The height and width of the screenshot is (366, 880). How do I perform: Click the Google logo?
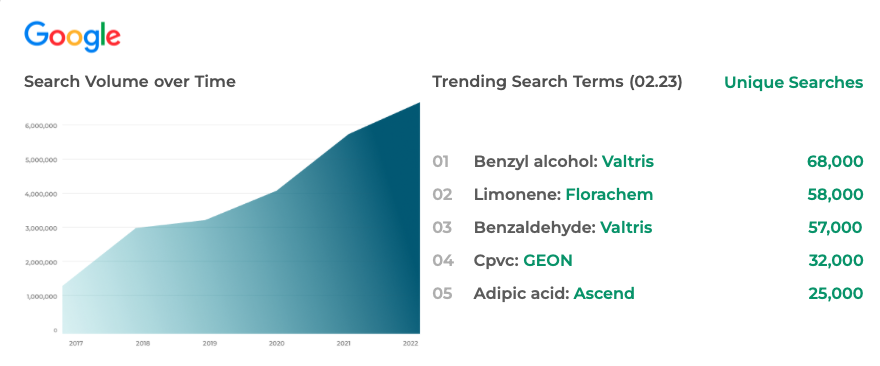point(72,36)
